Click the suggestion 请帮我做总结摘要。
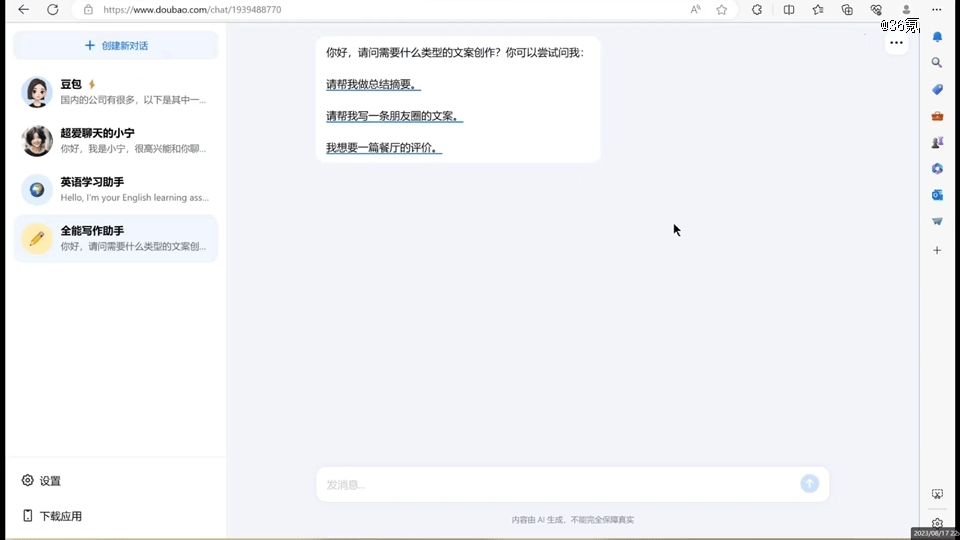The image size is (960, 540). click(373, 84)
